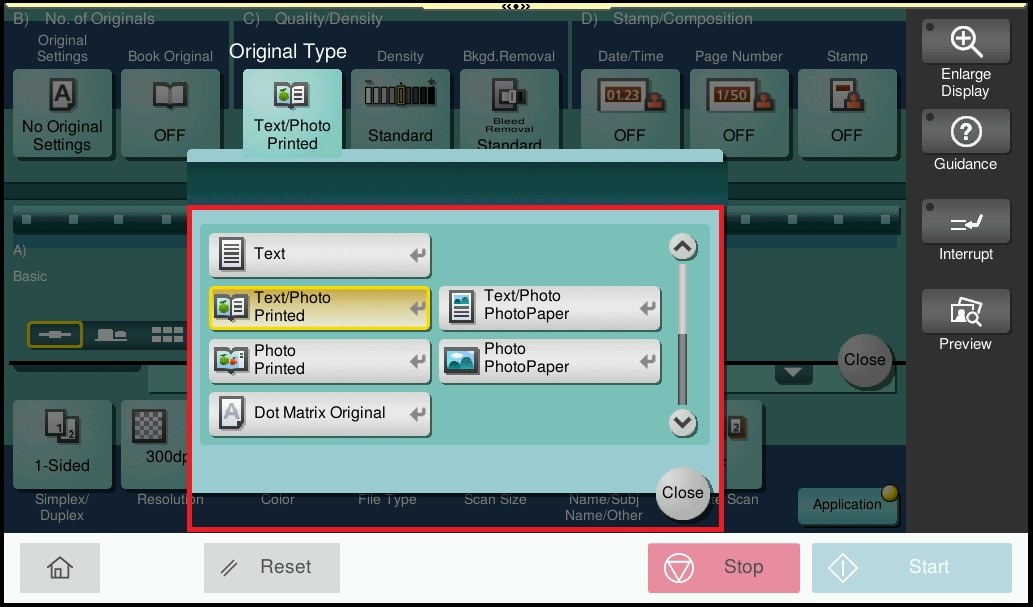Open the Guidance help button
1033x607 pixels.
coord(964,143)
